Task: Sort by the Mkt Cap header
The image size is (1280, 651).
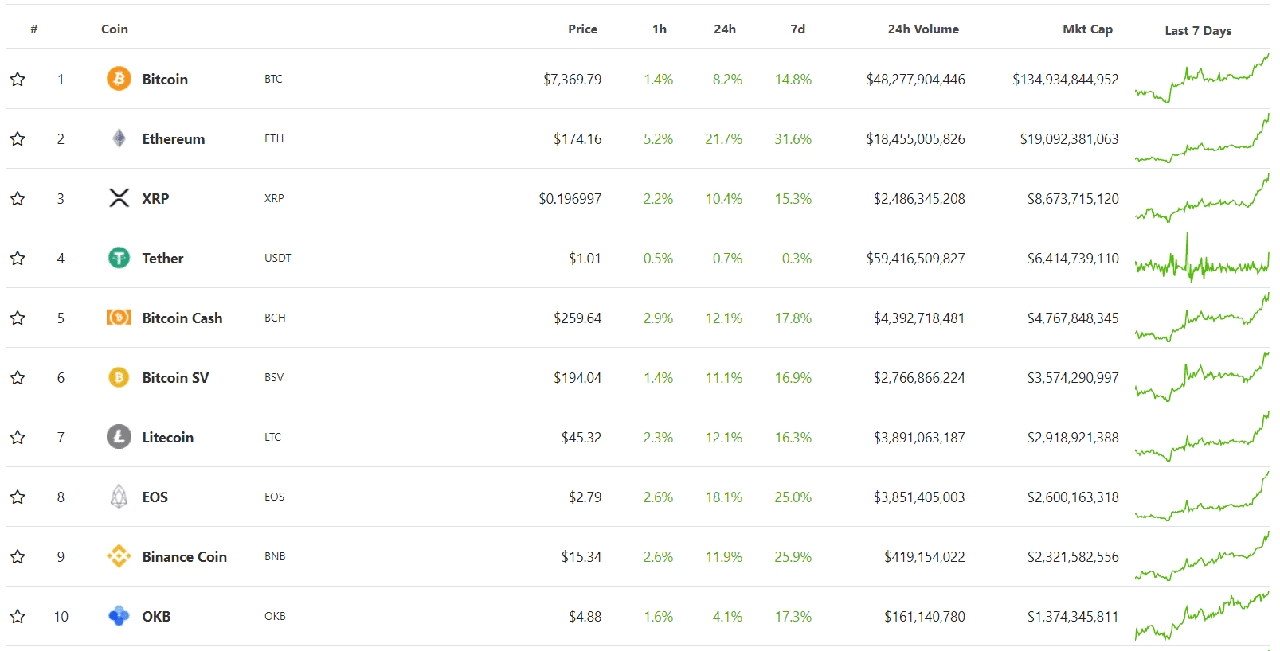Action: click(1087, 29)
